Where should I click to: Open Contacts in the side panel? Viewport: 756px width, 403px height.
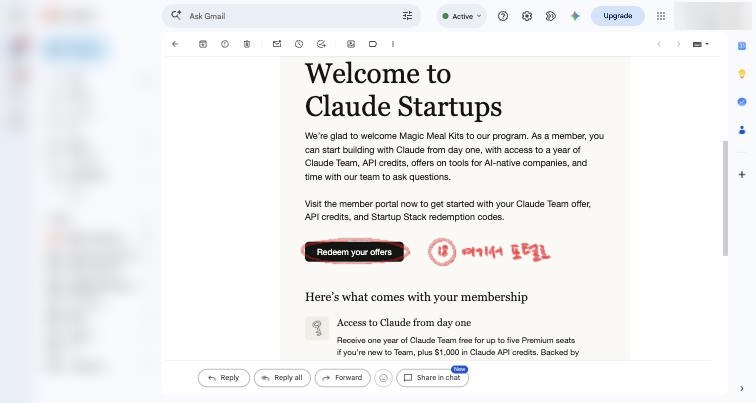(x=742, y=130)
